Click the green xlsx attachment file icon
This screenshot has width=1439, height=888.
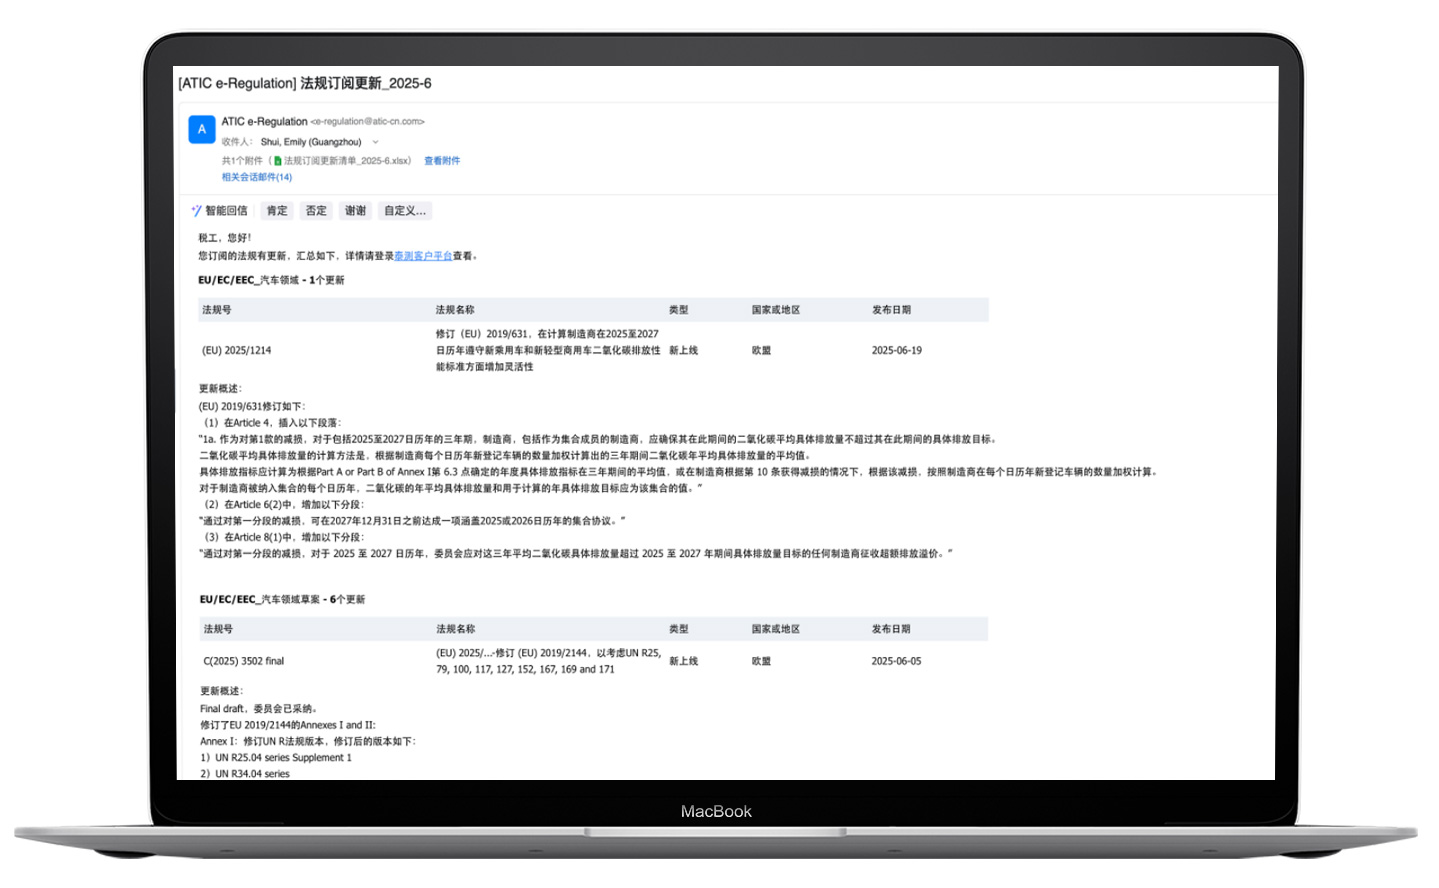[277, 161]
